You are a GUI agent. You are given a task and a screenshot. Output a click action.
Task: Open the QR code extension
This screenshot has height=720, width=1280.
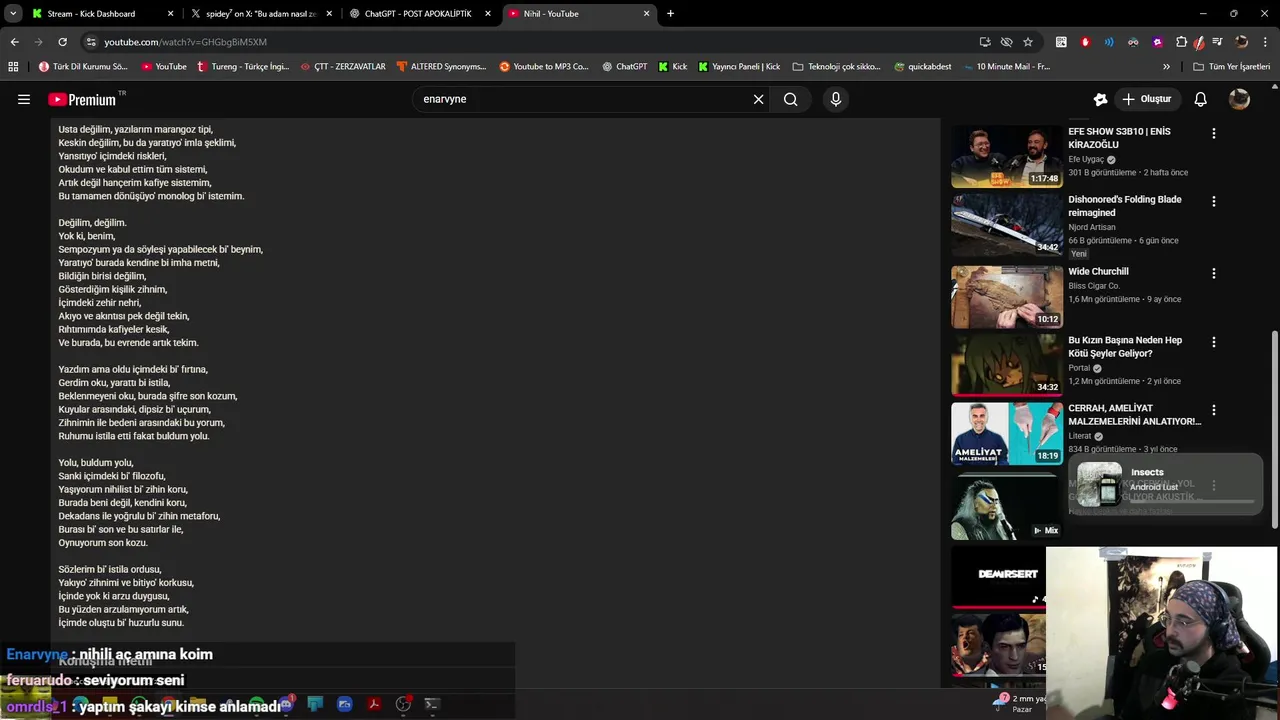point(1060,42)
